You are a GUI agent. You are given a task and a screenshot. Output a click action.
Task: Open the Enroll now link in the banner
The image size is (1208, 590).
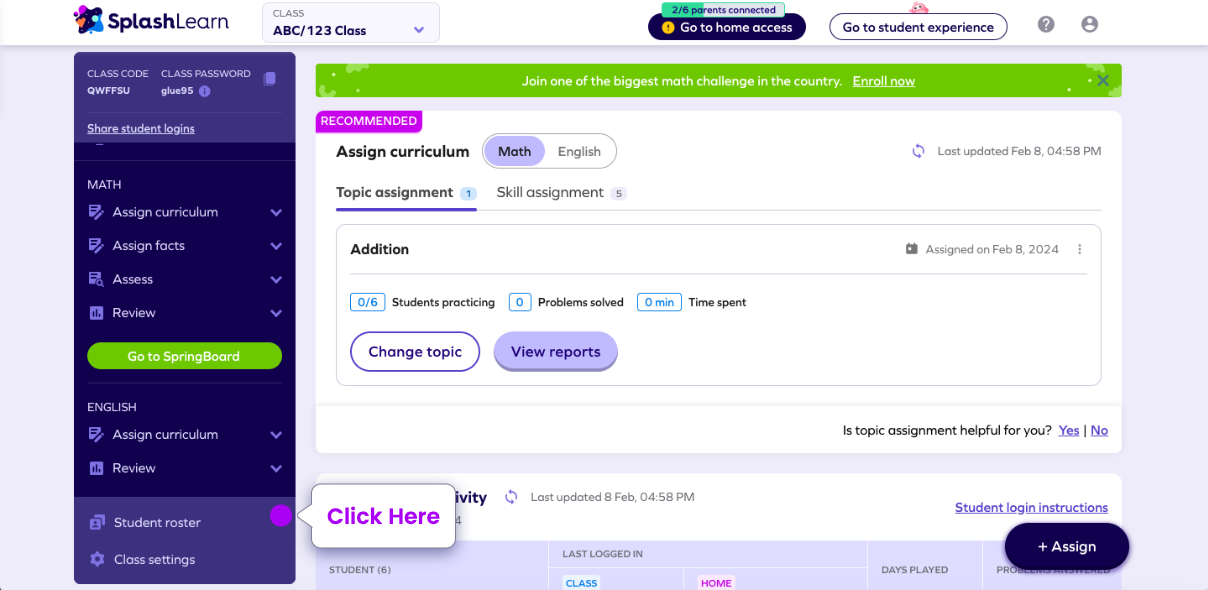[883, 80]
